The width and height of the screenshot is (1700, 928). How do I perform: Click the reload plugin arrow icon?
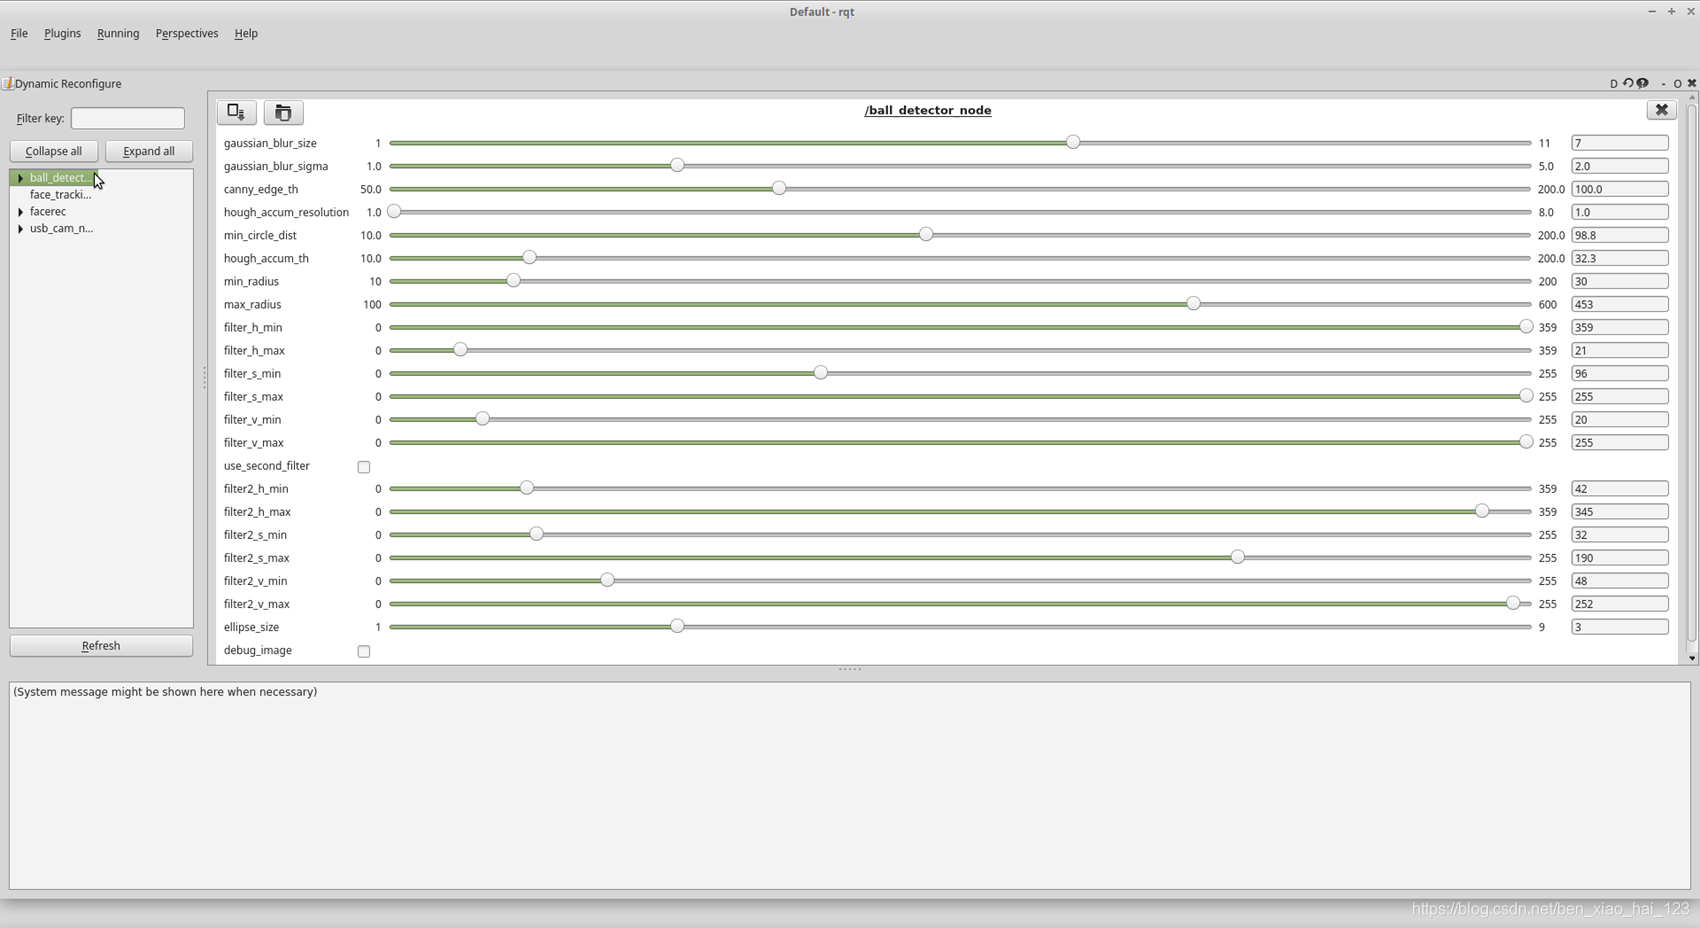point(1628,83)
